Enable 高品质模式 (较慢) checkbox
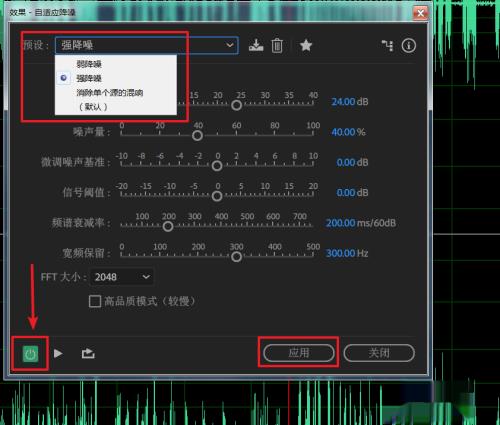The height and width of the screenshot is (425, 500). pyautogui.click(x=95, y=301)
